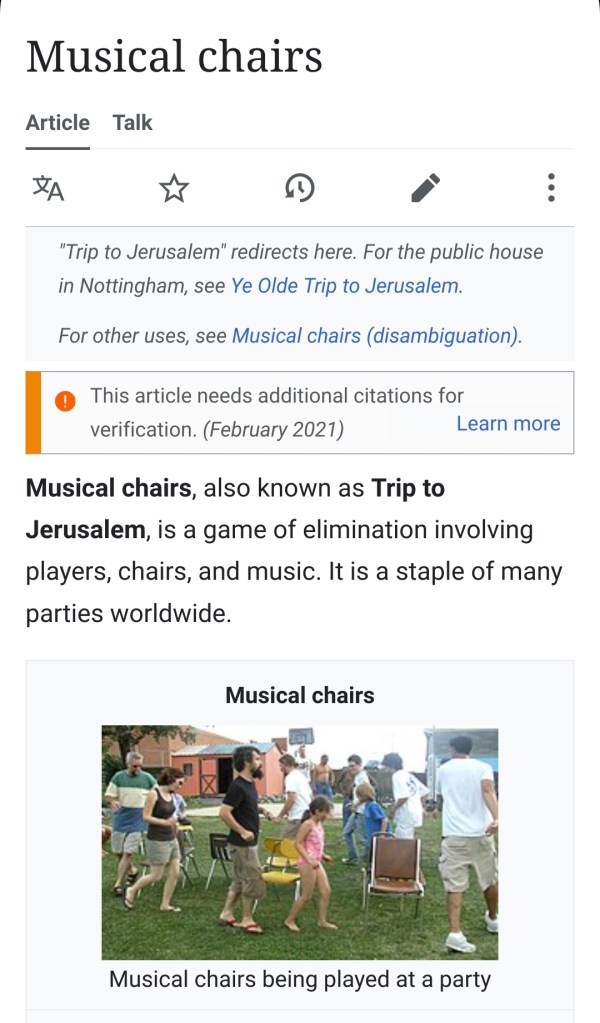Screen dimensions: 600x1023
Task: Click the star icon to watch this page
Action: [174, 187]
